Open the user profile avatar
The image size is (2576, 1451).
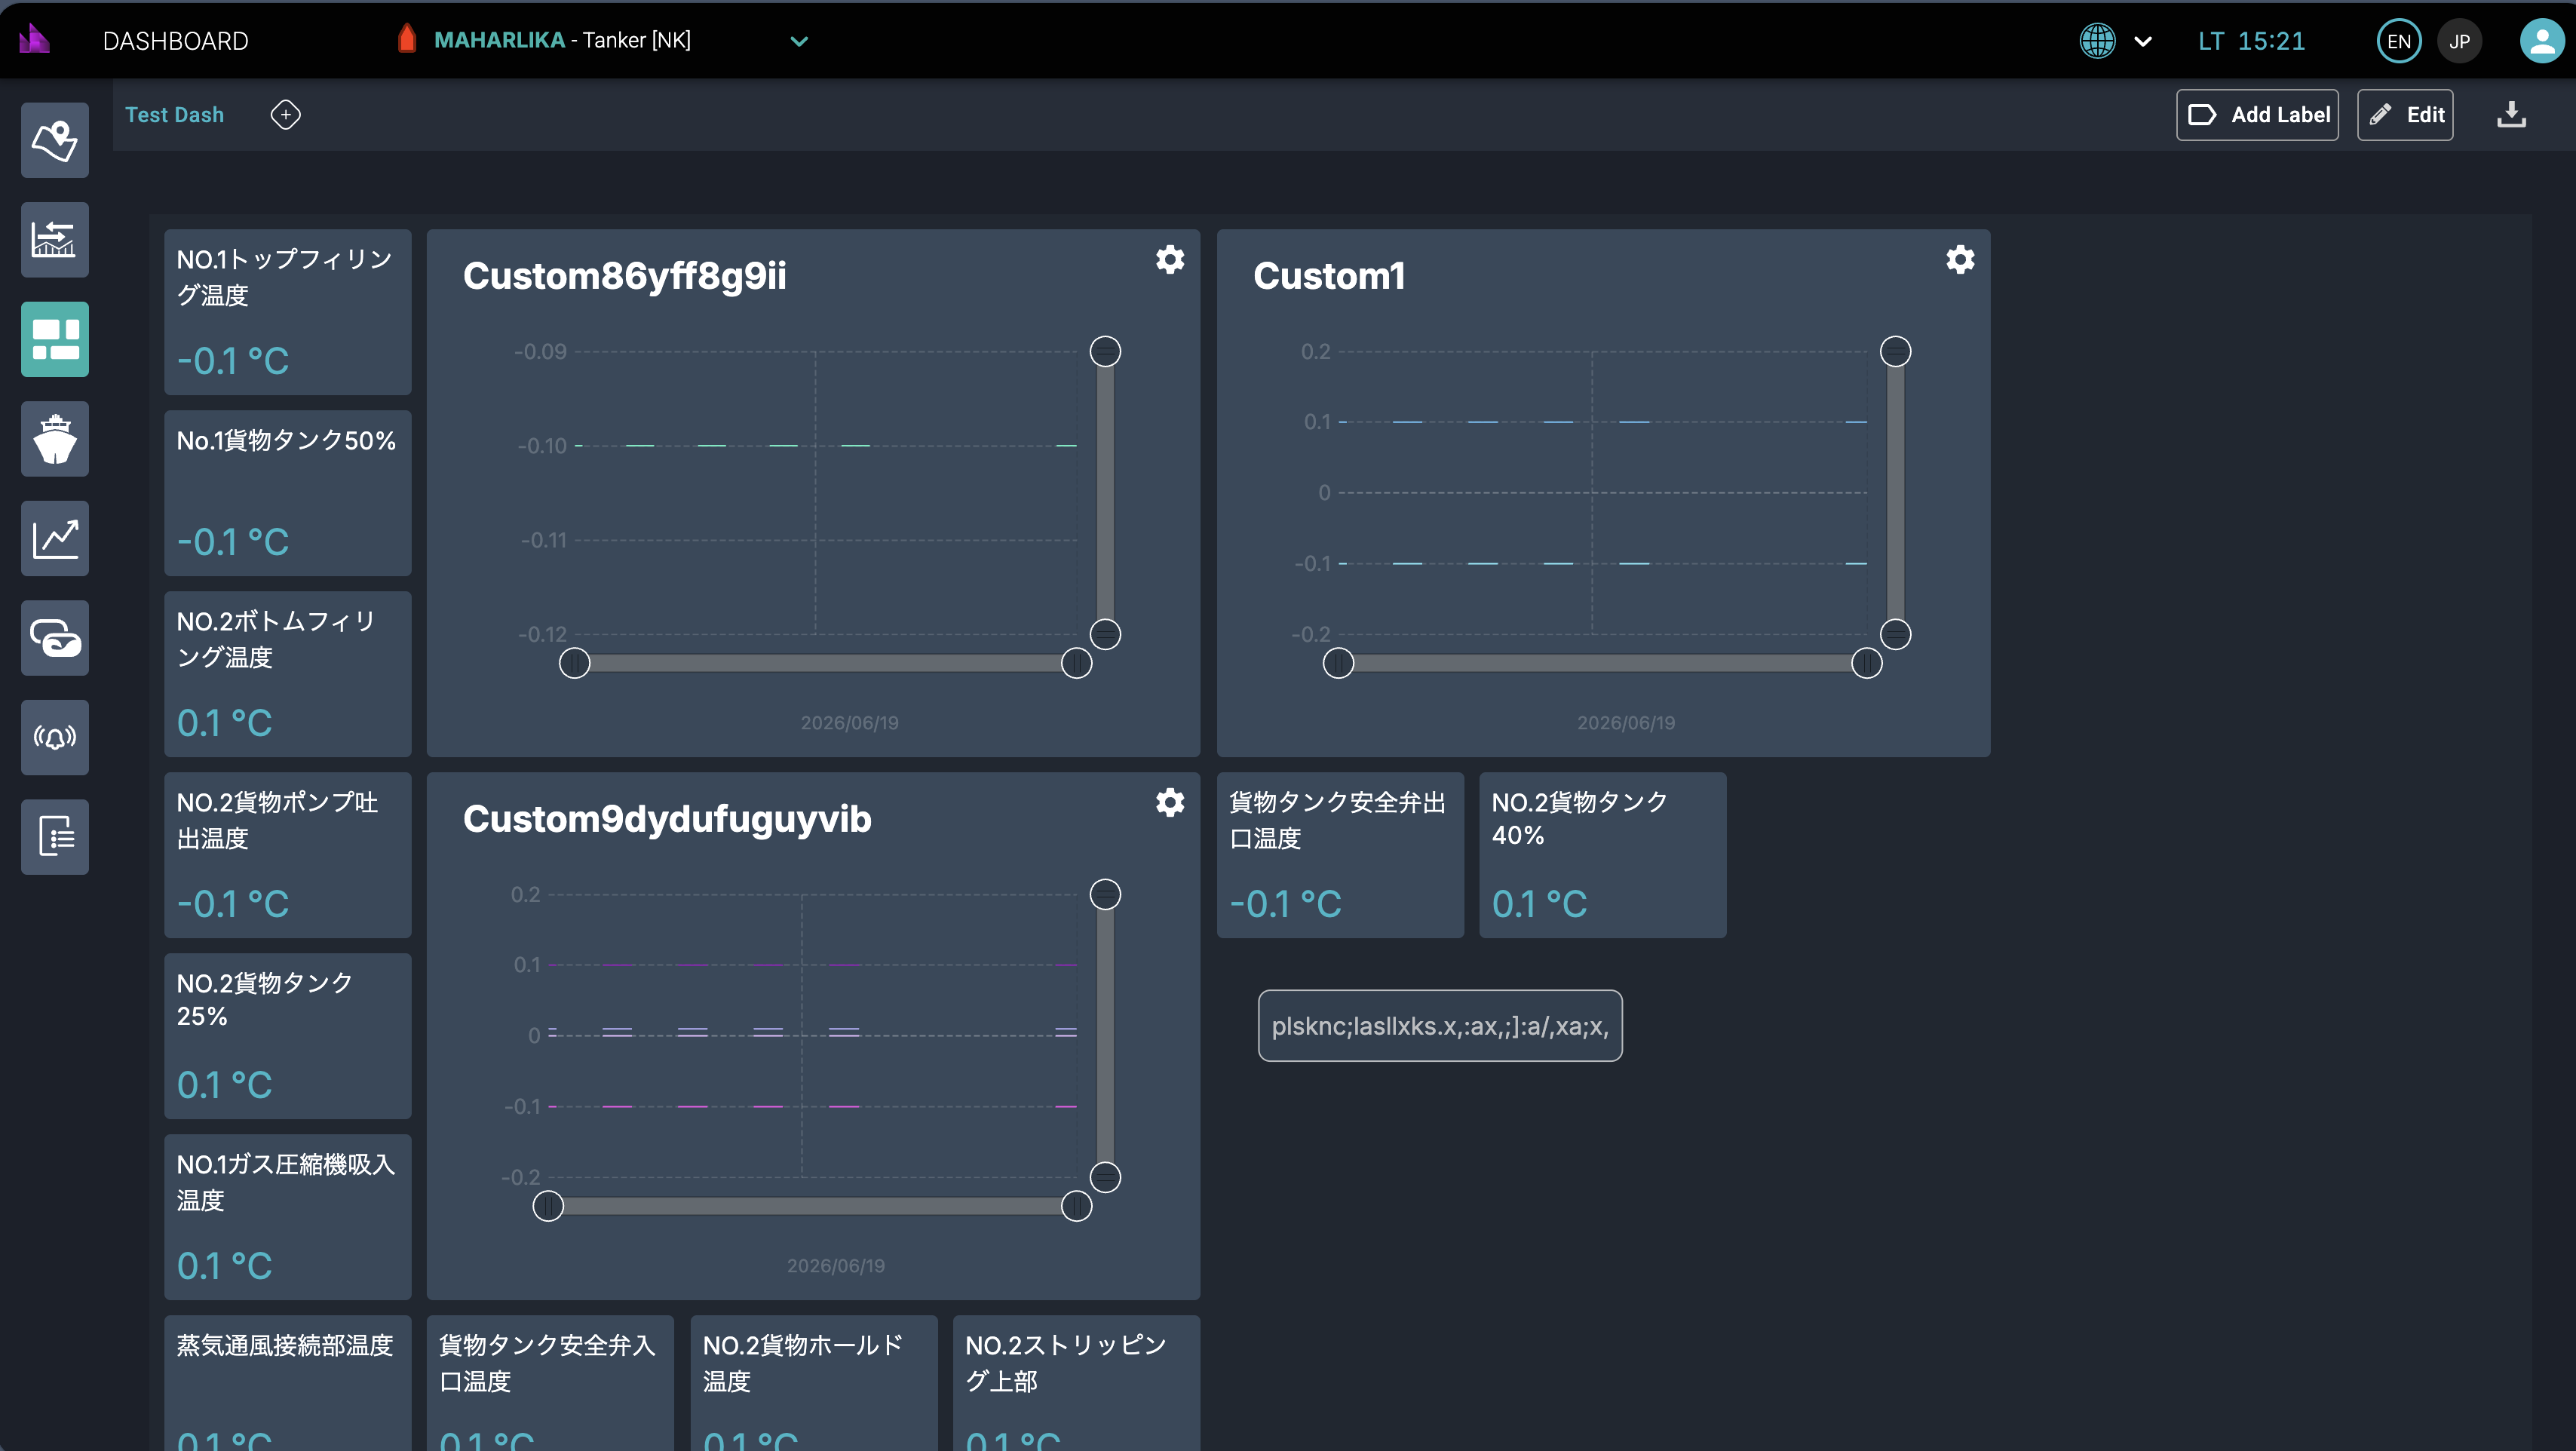[2541, 41]
